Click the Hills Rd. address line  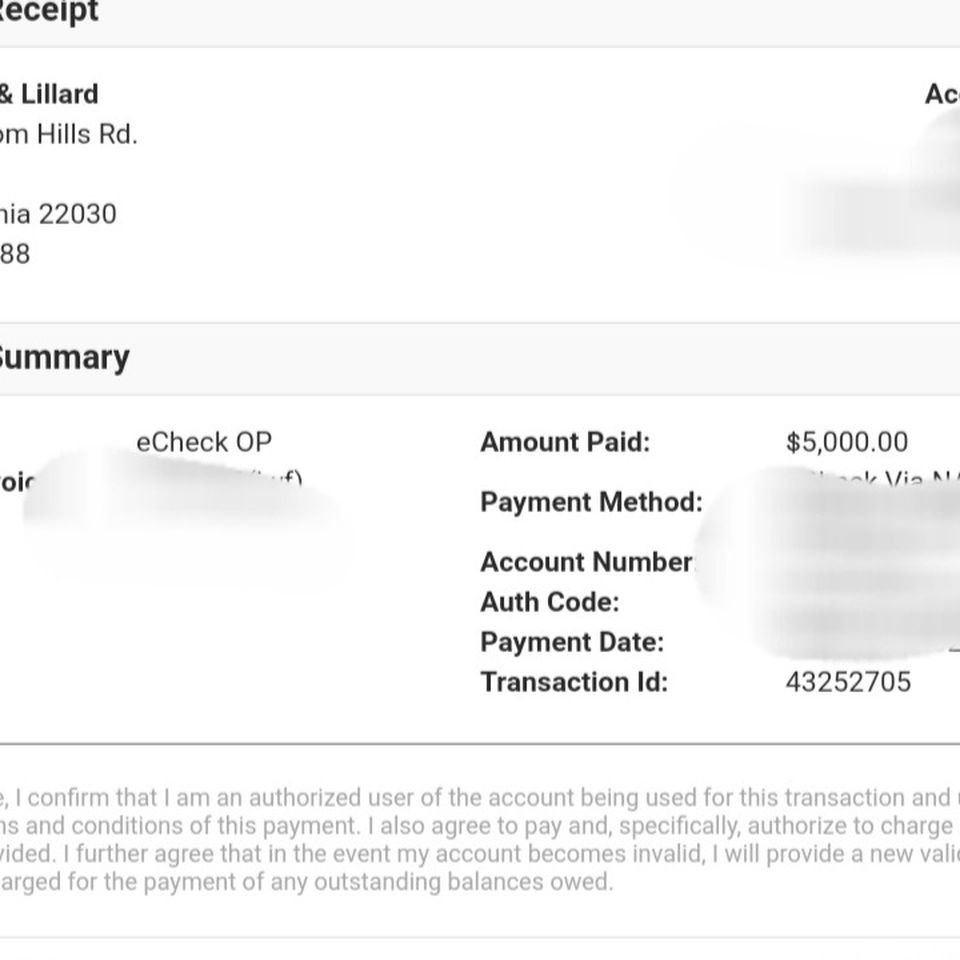pyautogui.click(x=69, y=134)
